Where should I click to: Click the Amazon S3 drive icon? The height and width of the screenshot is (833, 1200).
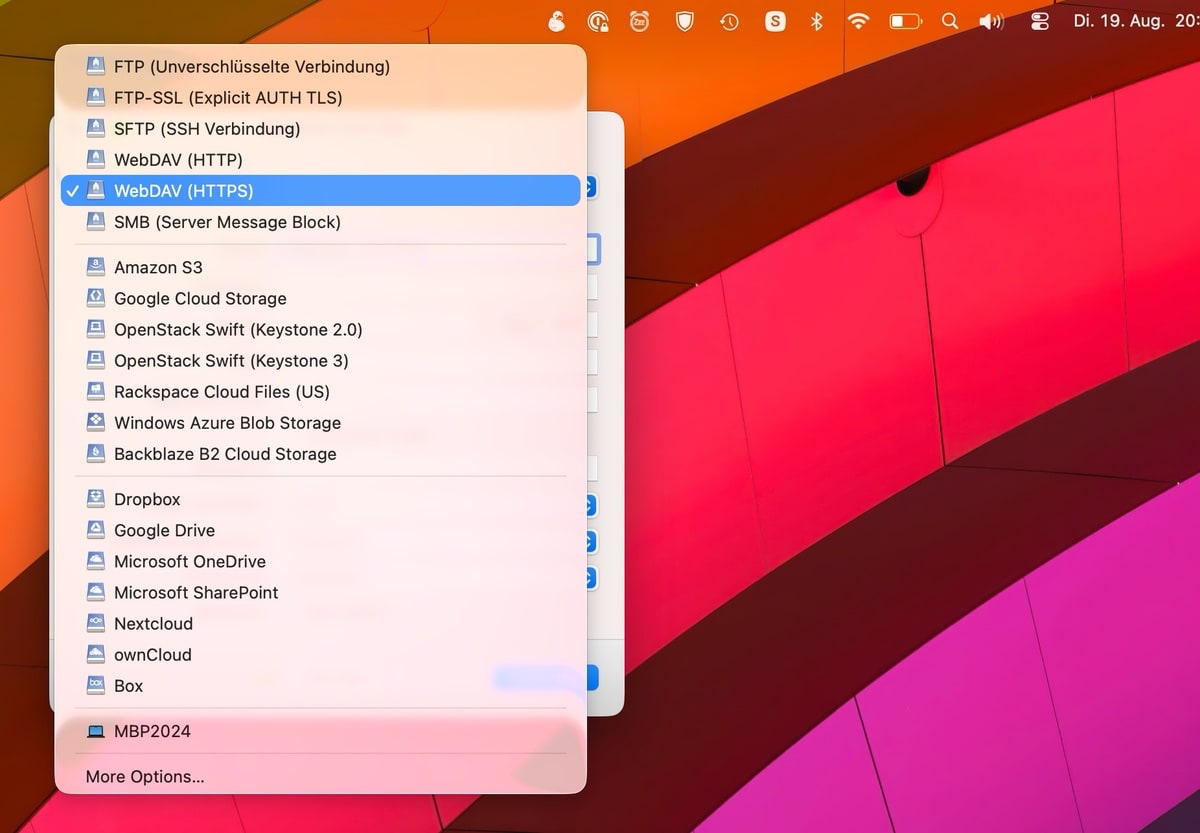95,267
